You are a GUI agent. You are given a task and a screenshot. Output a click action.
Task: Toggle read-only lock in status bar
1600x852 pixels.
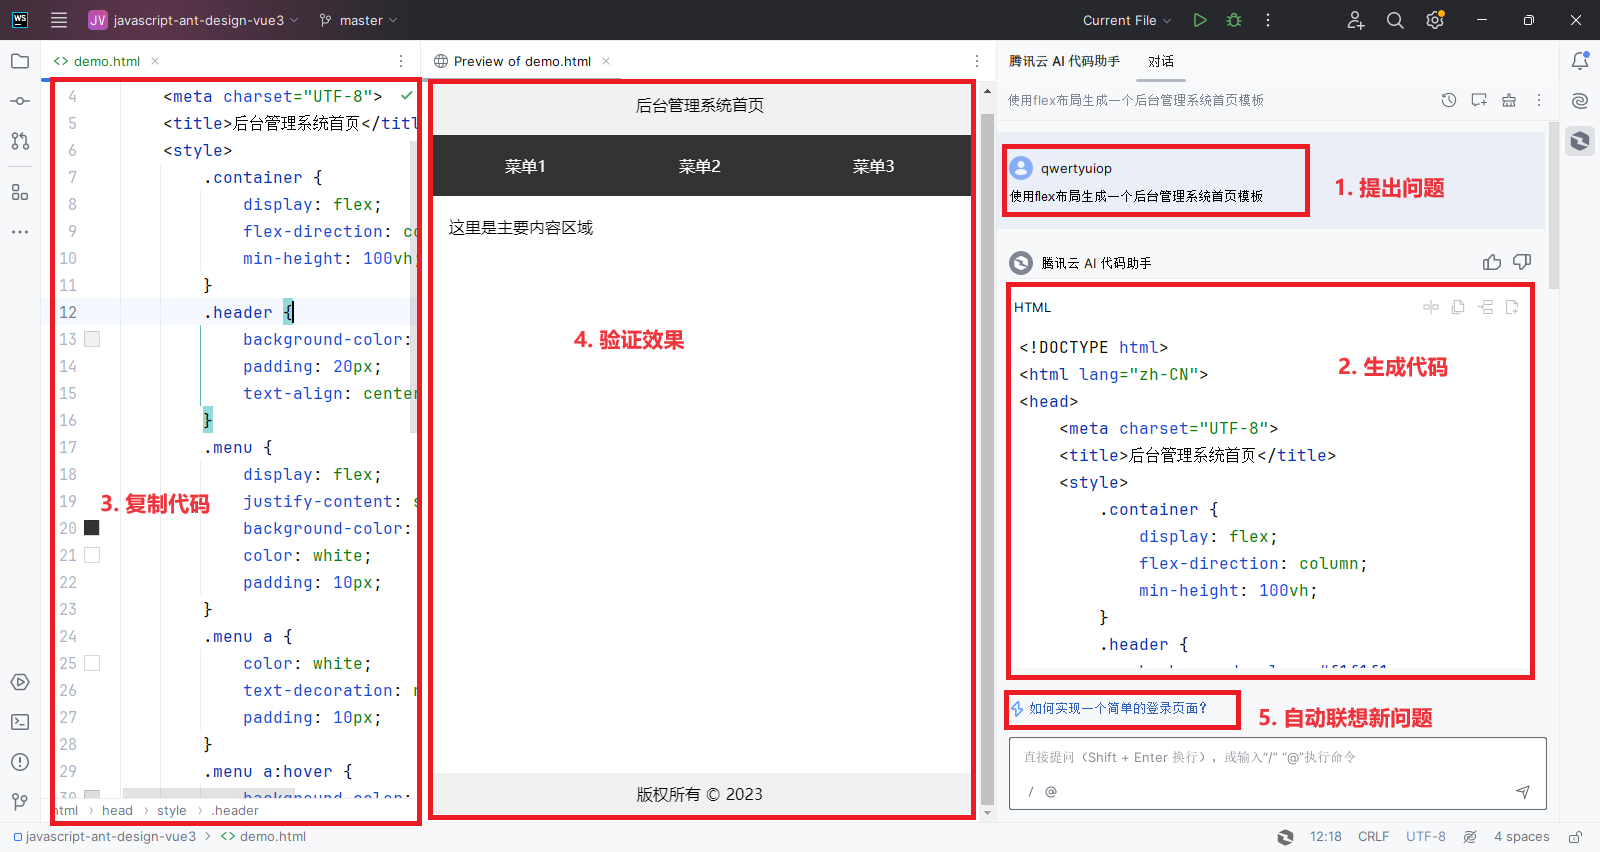click(1575, 837)
